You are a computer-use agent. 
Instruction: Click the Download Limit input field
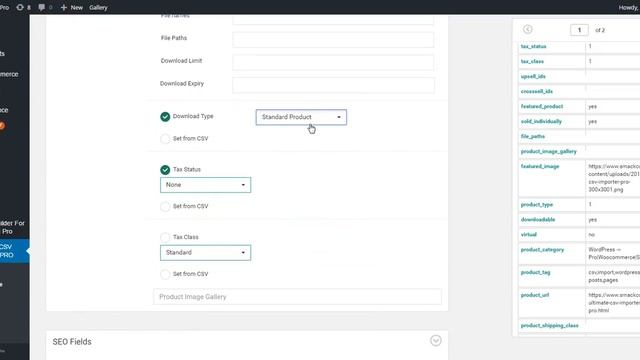click(333, 62)
